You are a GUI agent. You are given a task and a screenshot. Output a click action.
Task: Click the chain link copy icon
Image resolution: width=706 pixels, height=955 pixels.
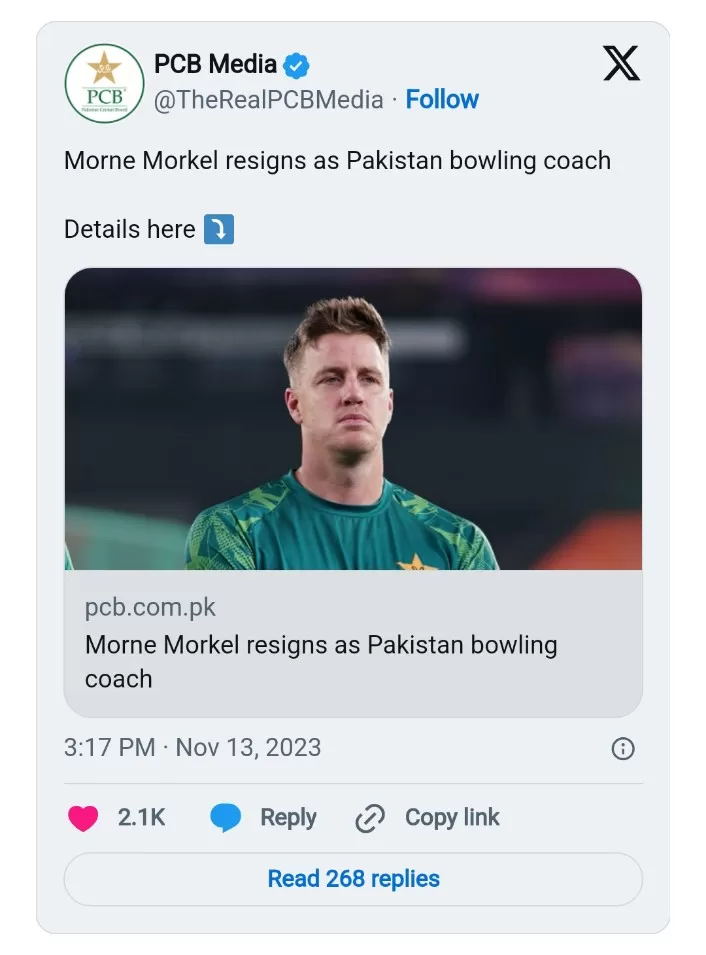370,819
